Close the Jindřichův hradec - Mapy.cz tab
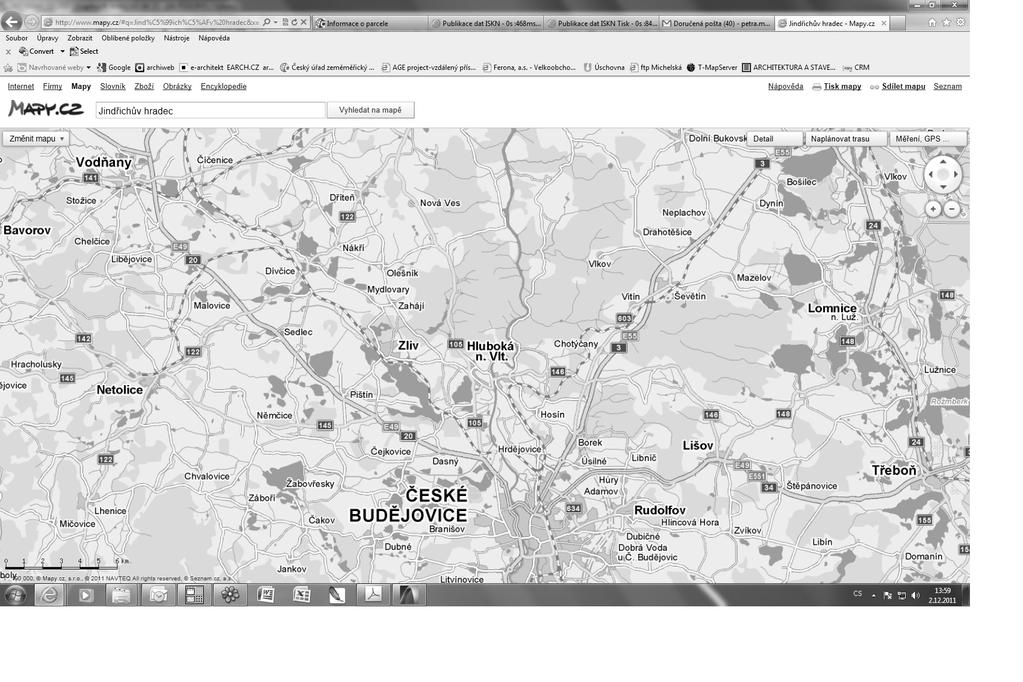 coord(884,23)
